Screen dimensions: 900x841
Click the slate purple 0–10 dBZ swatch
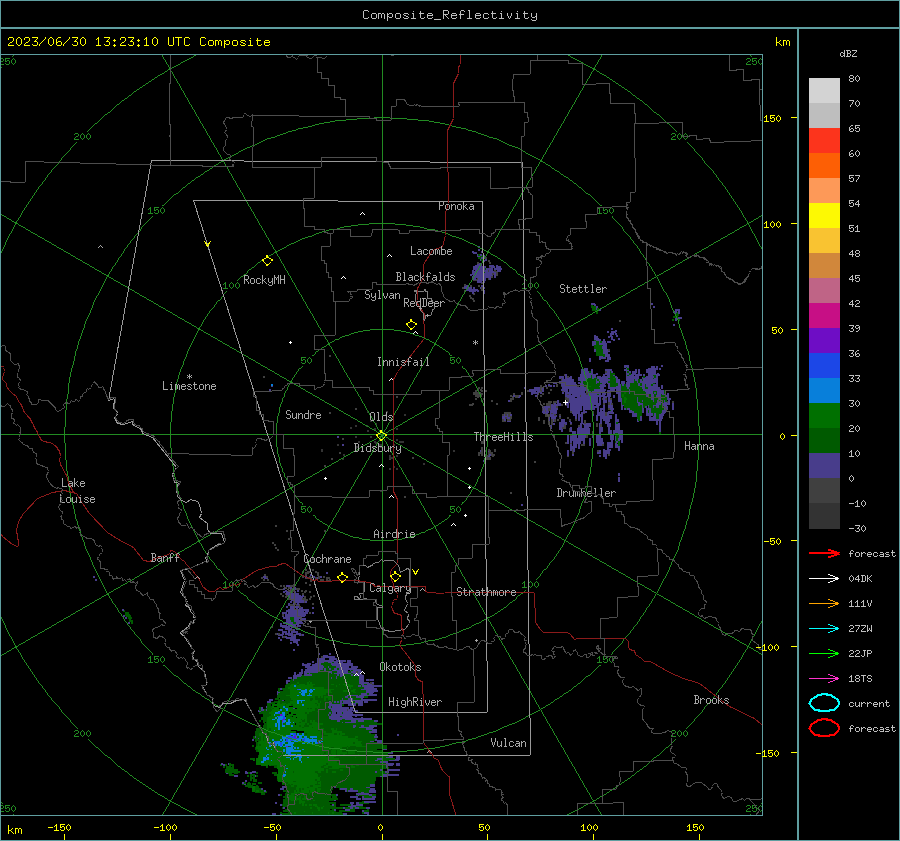click(824, 466)
